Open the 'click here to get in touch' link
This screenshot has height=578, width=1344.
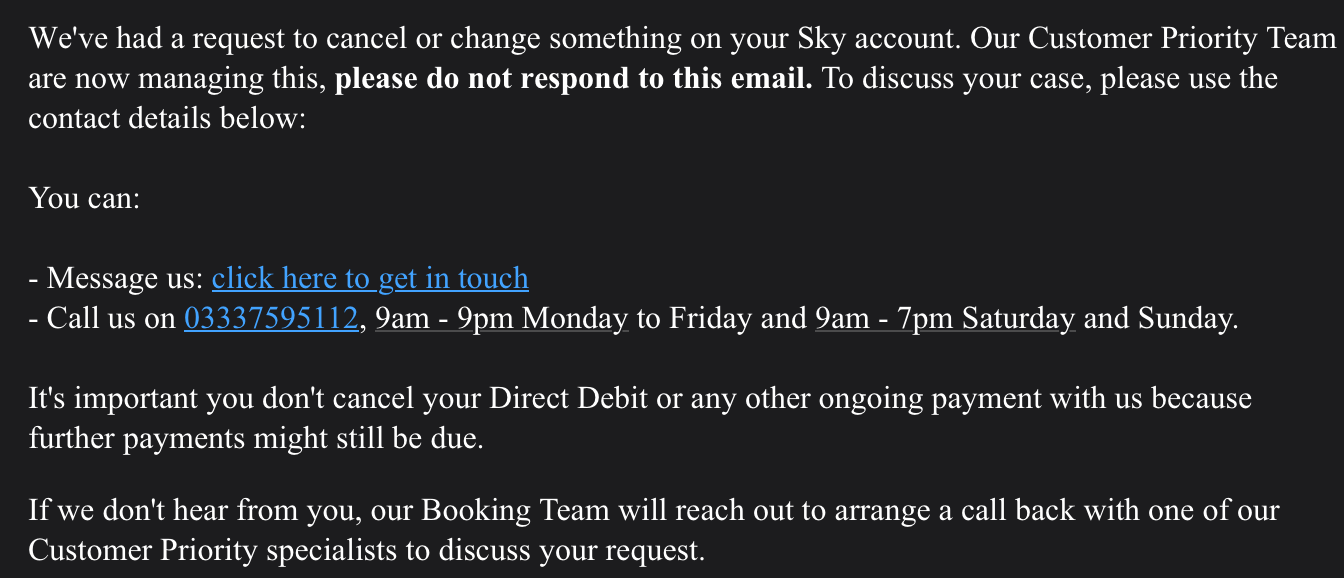click(x=370, y=278)
